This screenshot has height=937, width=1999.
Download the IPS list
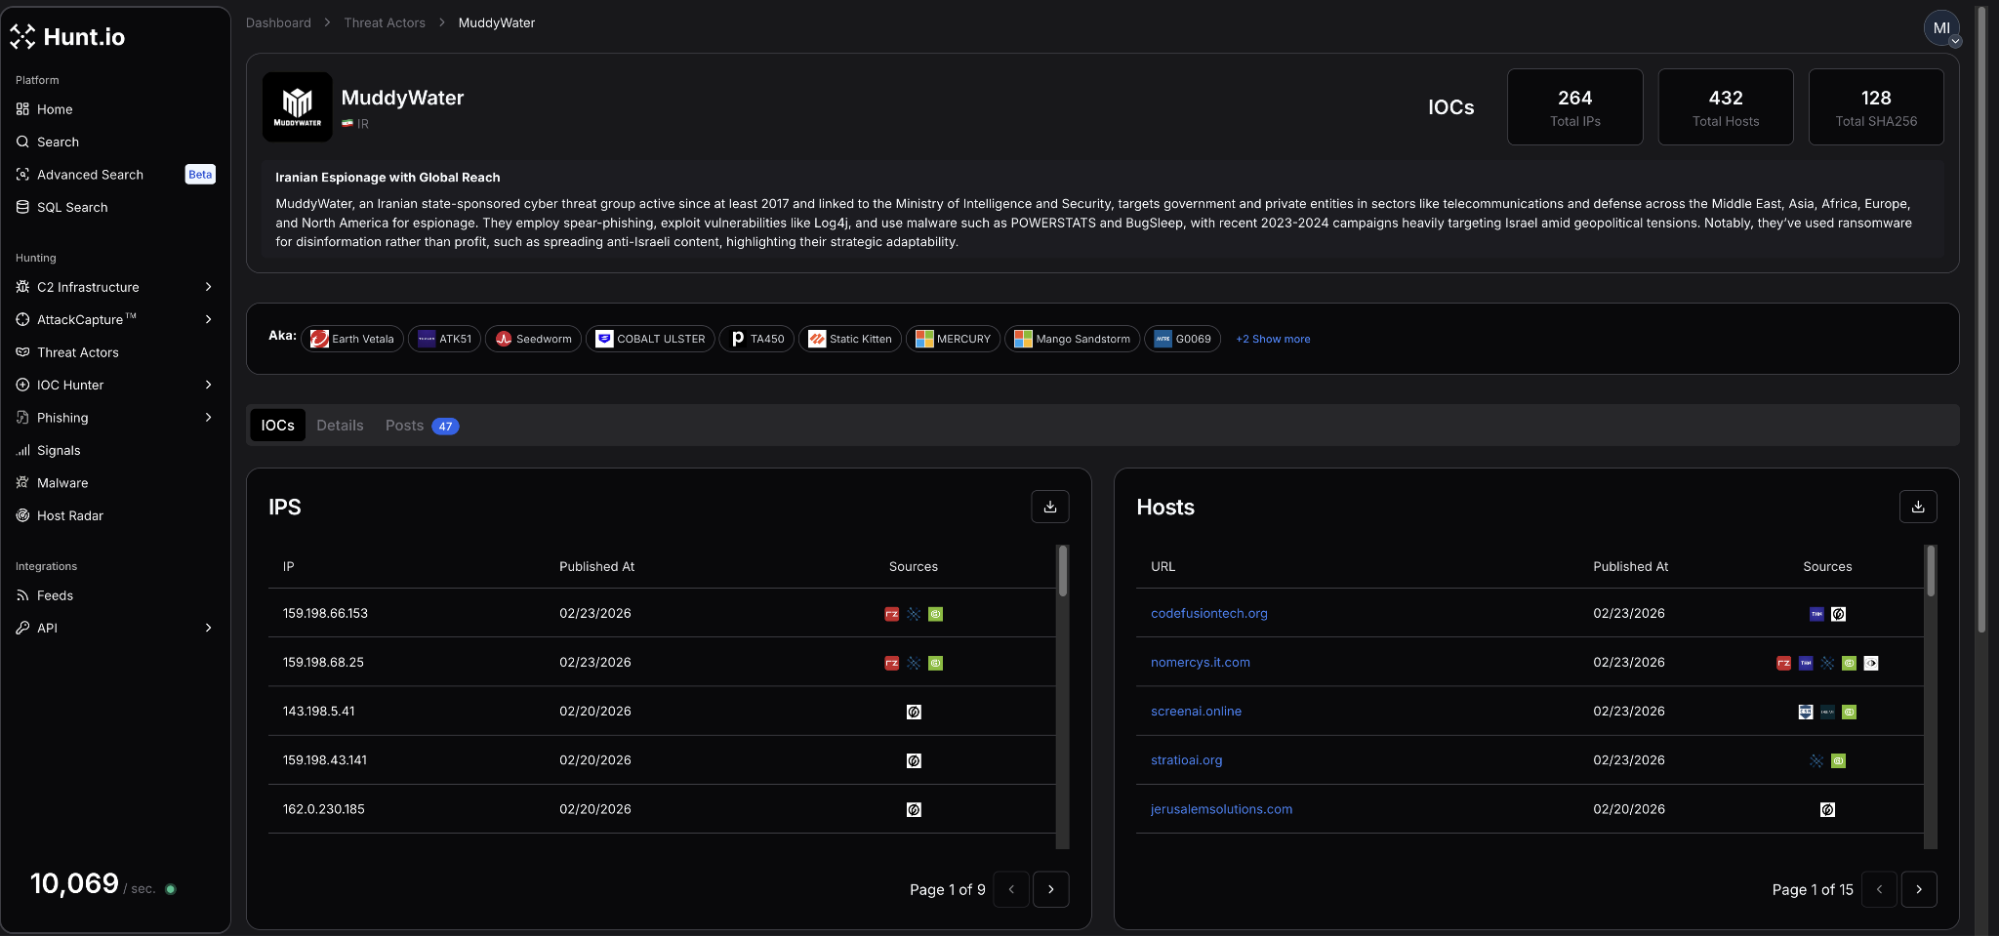pos(1049,507)
